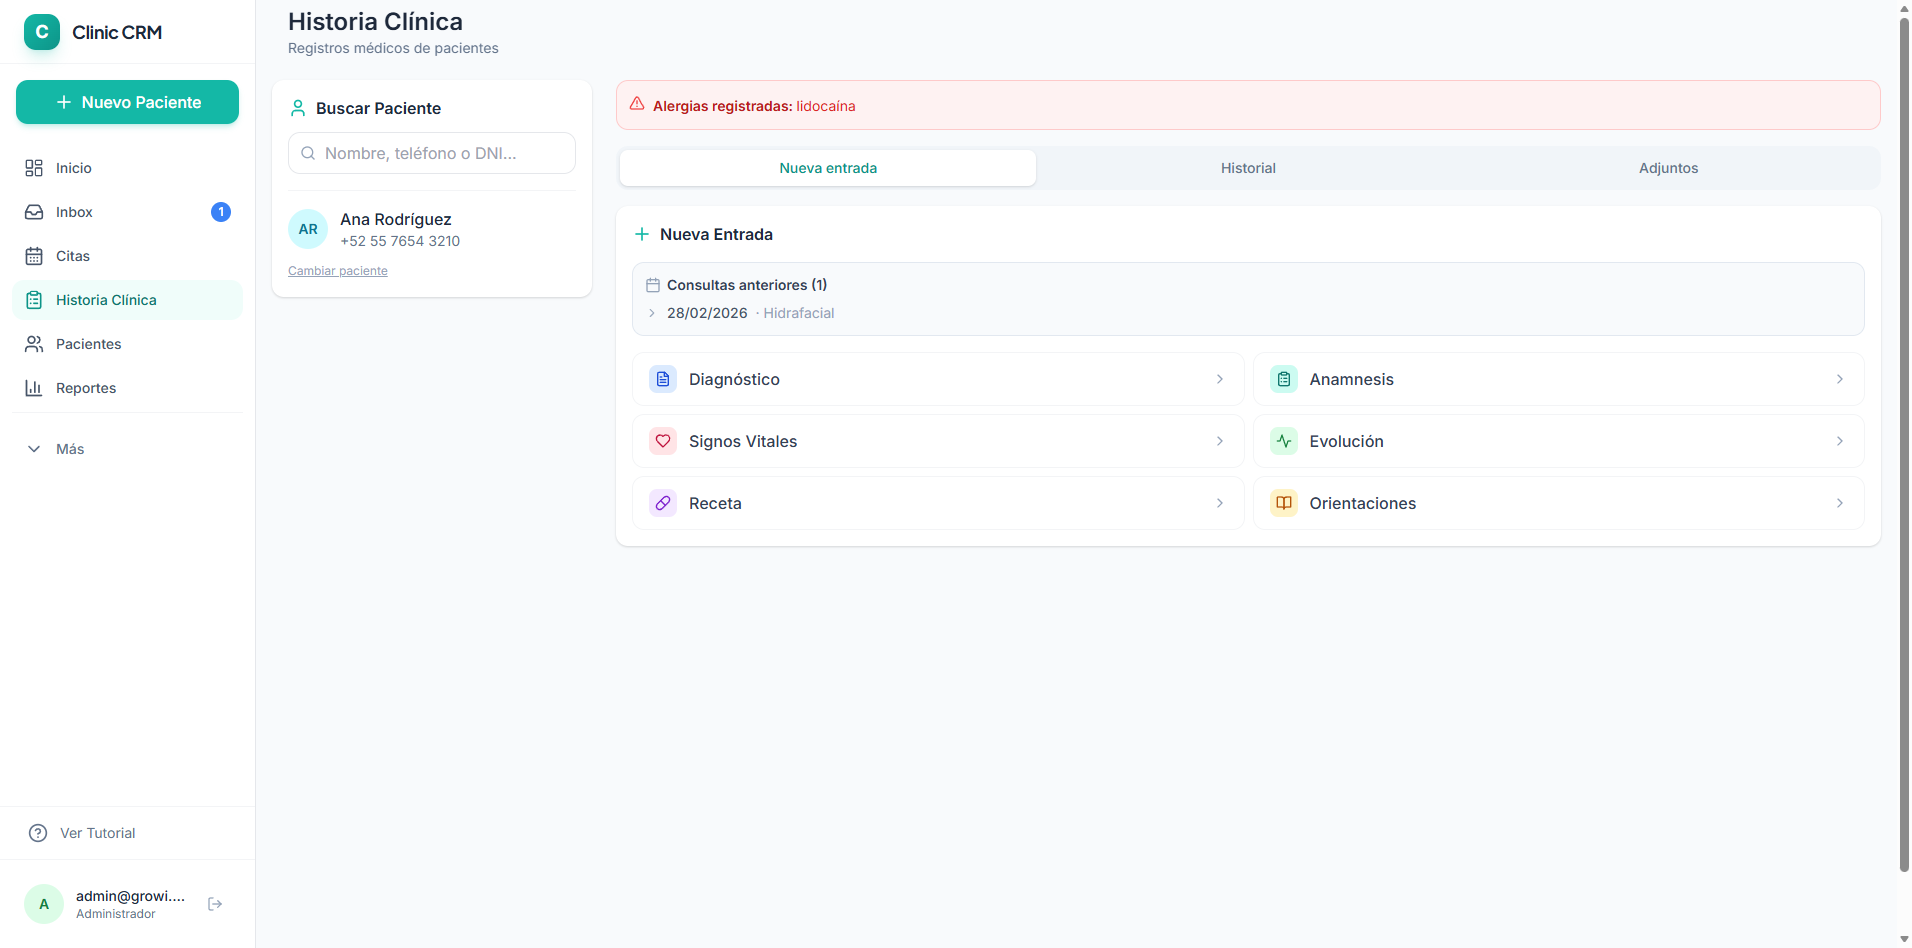Open Inicio dashboard icon in sidebar
This screenshot has width=1912, height=948.
pos(34,168)
